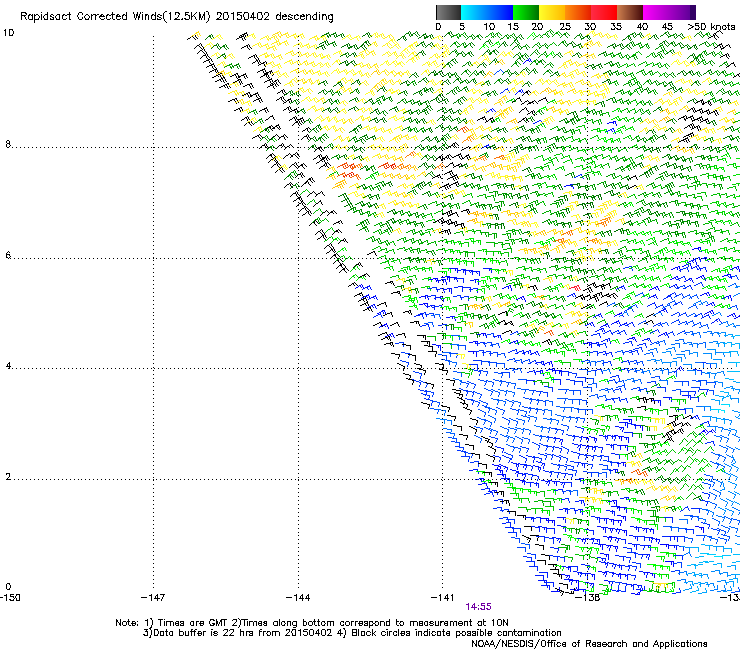Click the legend scale label "25"

tap(565, 27)
